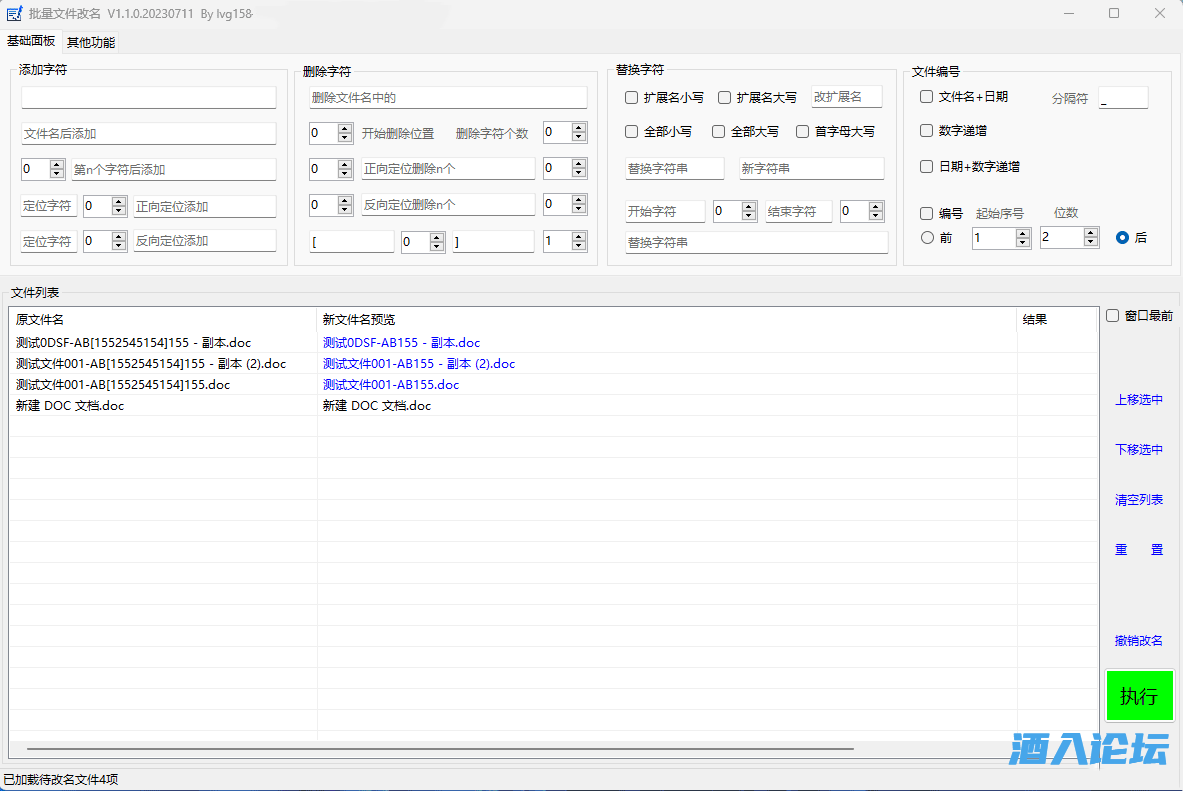The width and height of the screenshot is (1183, 791).
Task: Select the 前 radio button
Action: (x=928, y=238)
